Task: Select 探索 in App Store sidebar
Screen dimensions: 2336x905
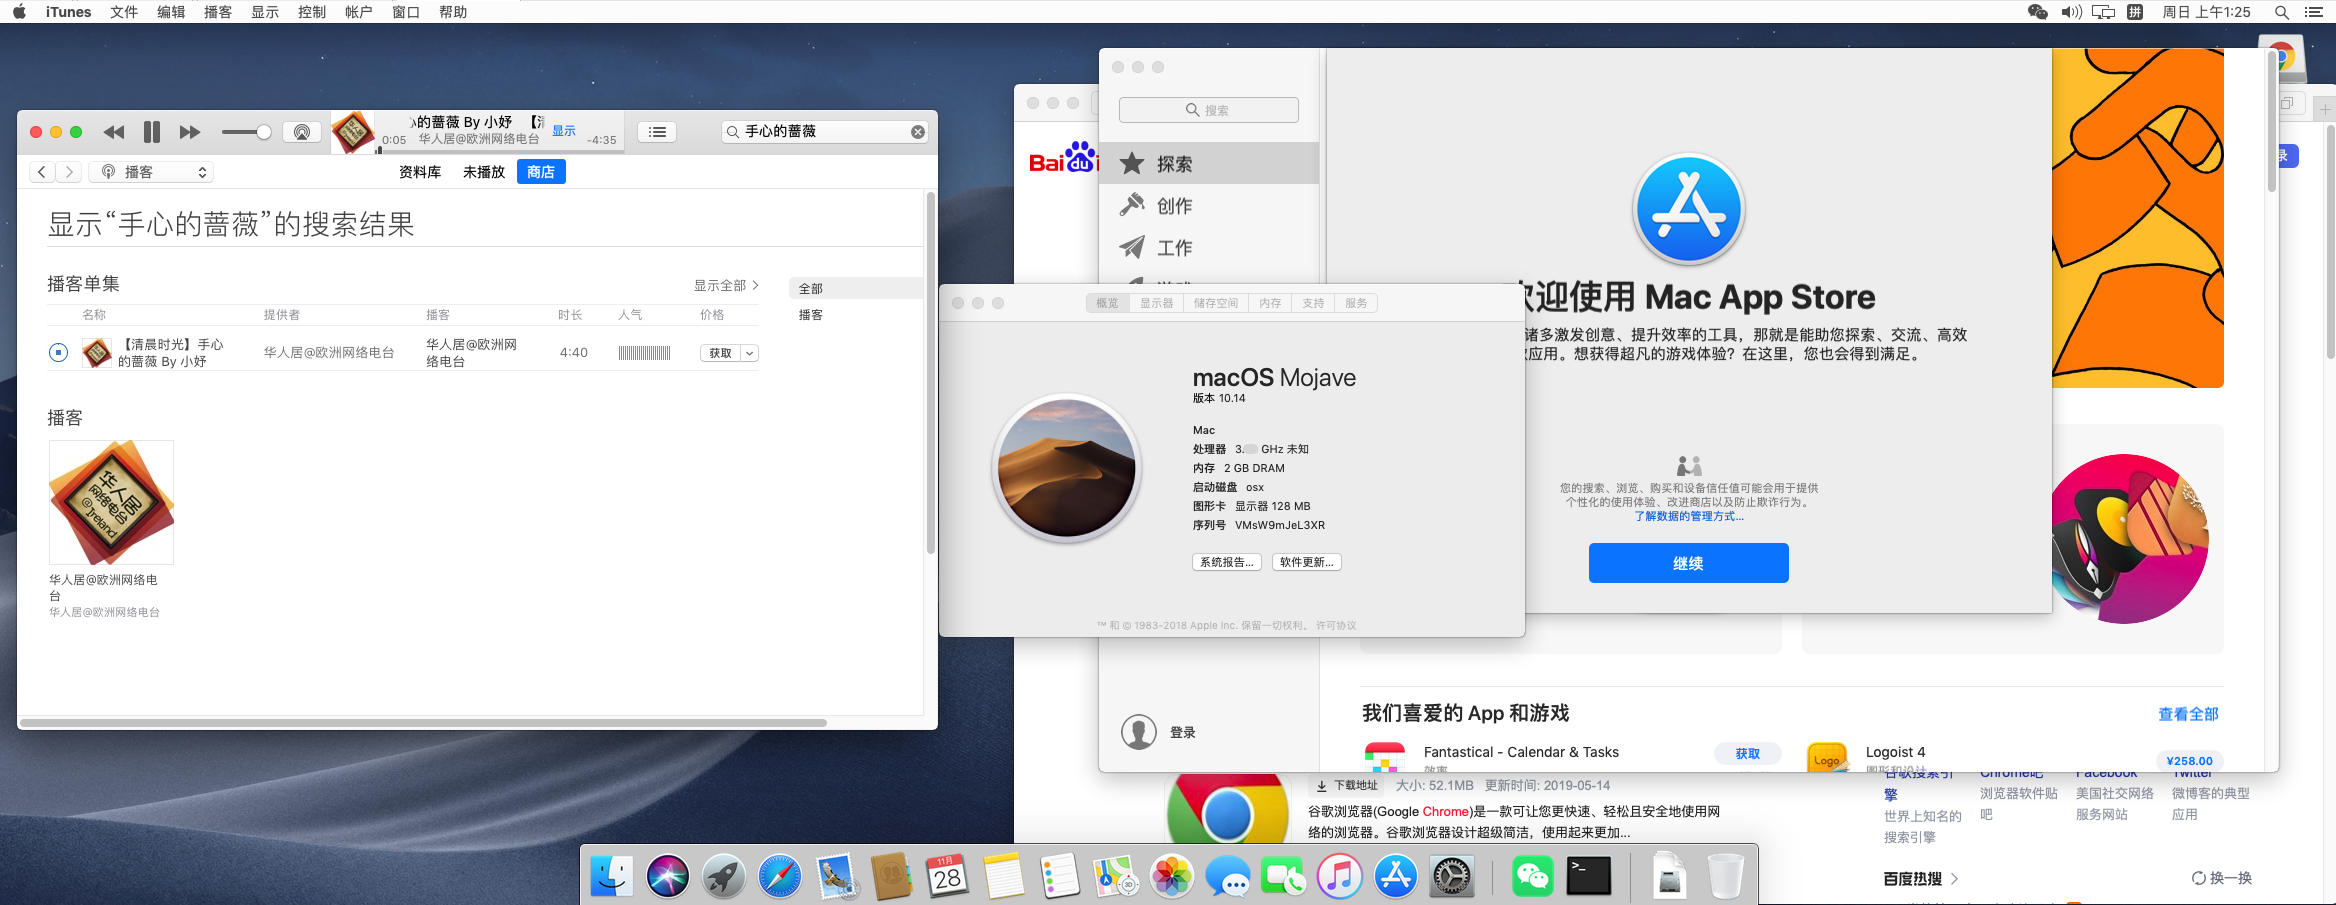Action: click(x=1209, y=163)
